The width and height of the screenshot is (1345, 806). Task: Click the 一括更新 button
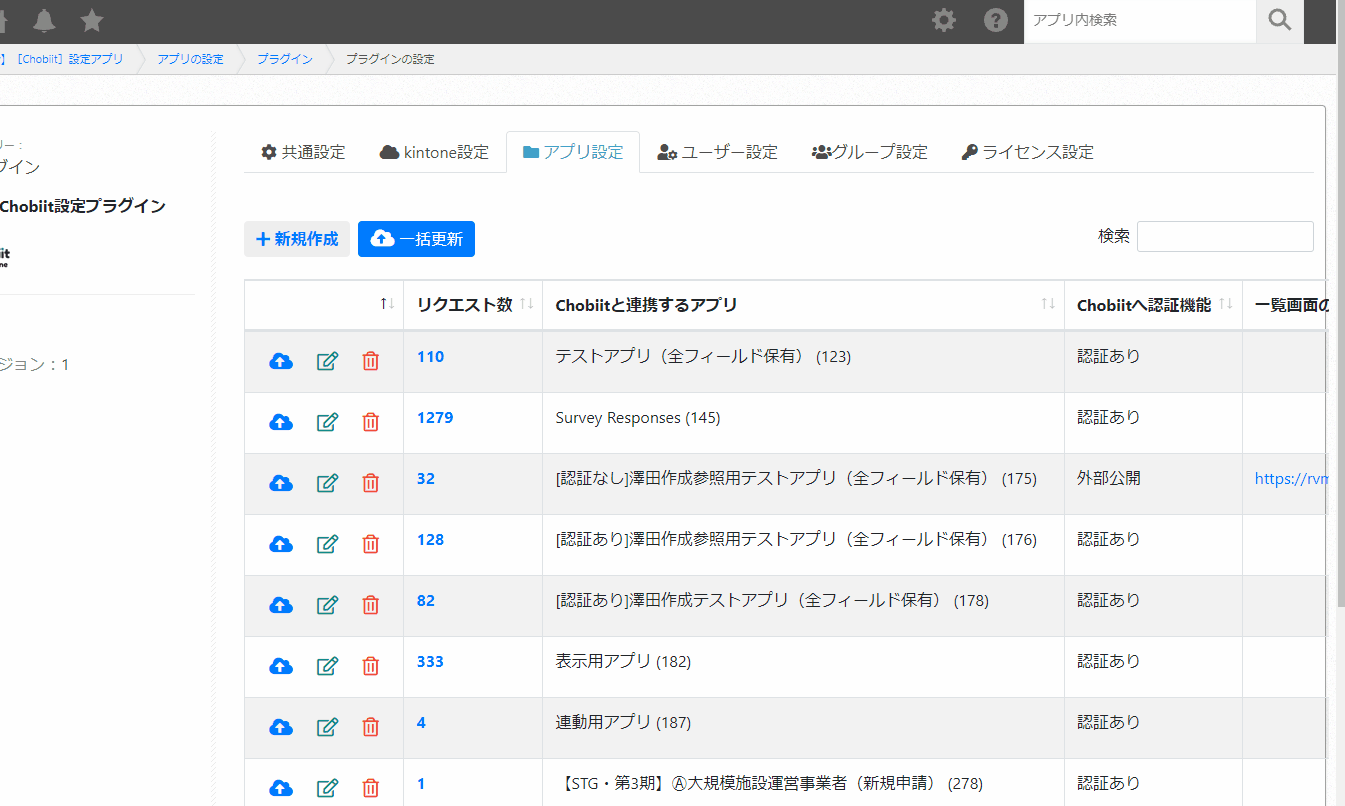(x=416, y=239)
